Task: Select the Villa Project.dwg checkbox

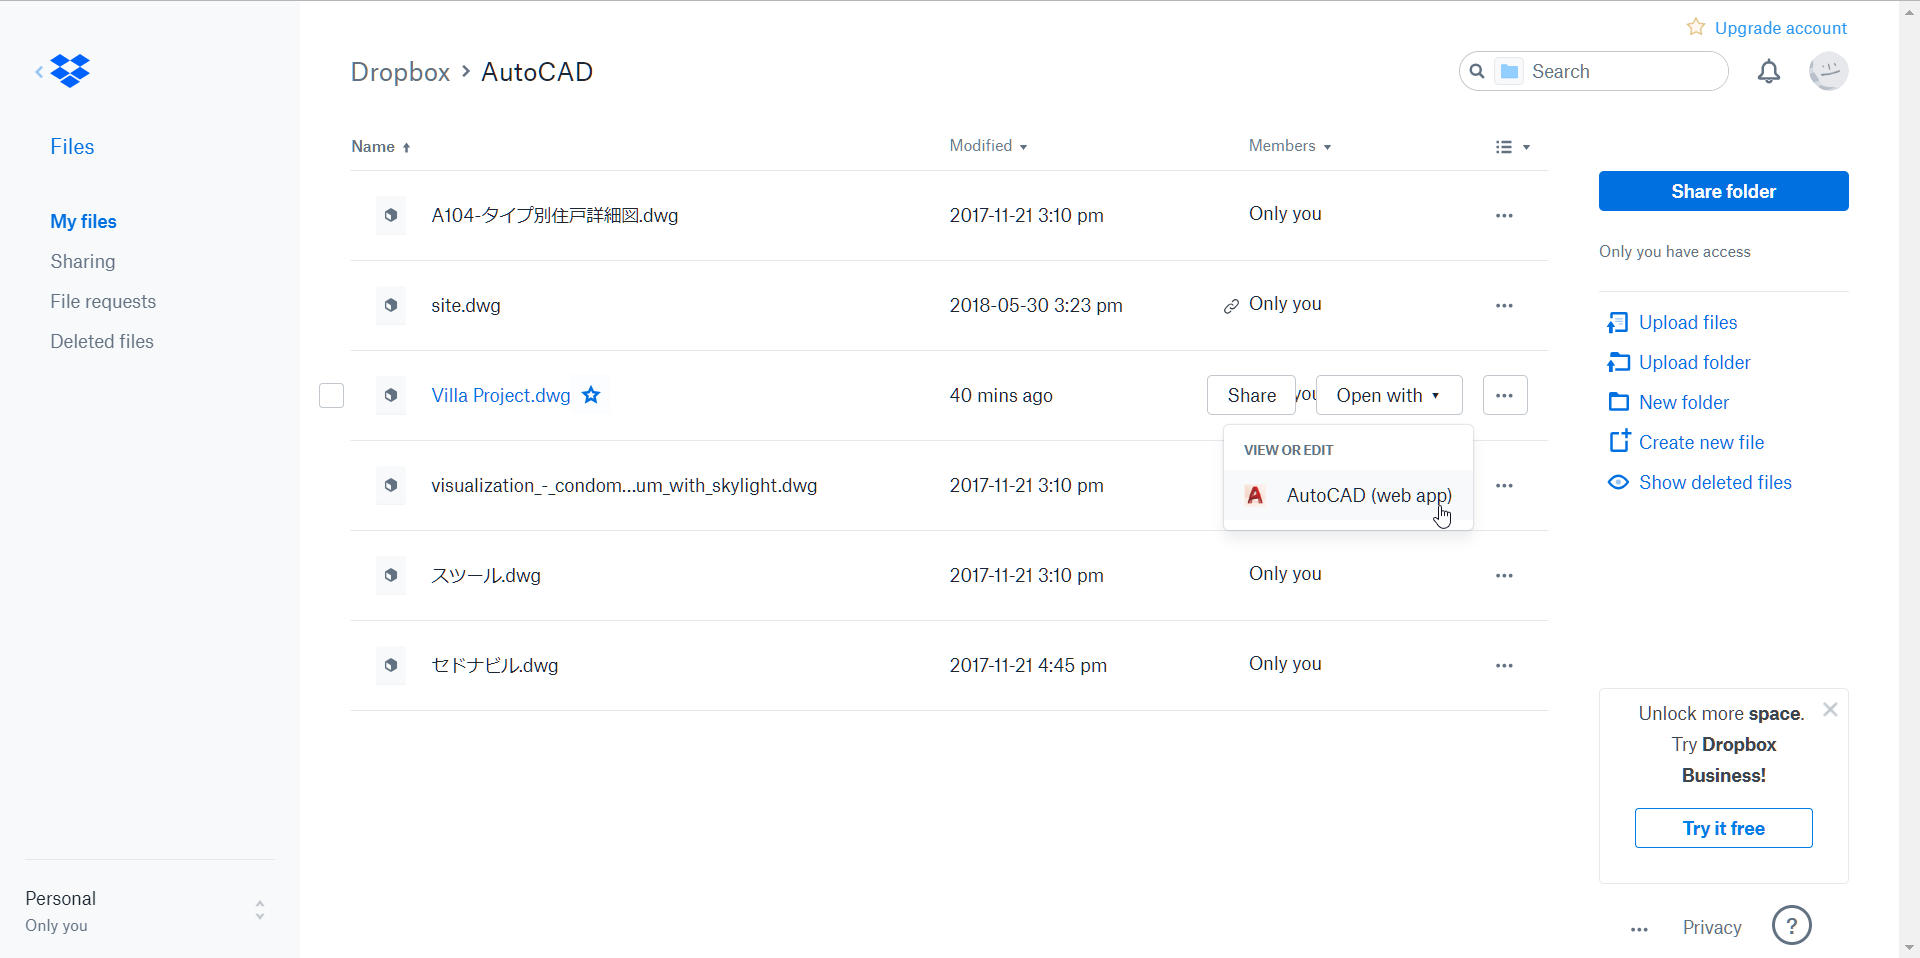Action: [x=331, y=395]
